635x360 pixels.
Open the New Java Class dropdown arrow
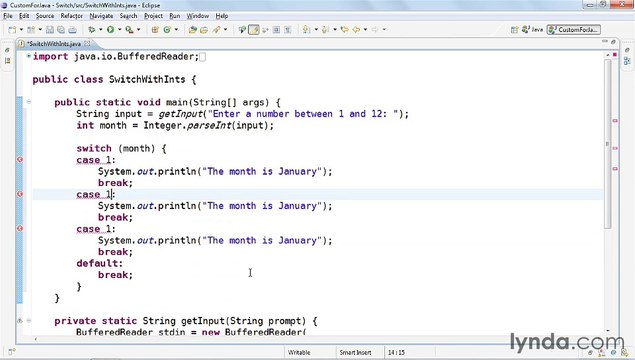point(176,30)
